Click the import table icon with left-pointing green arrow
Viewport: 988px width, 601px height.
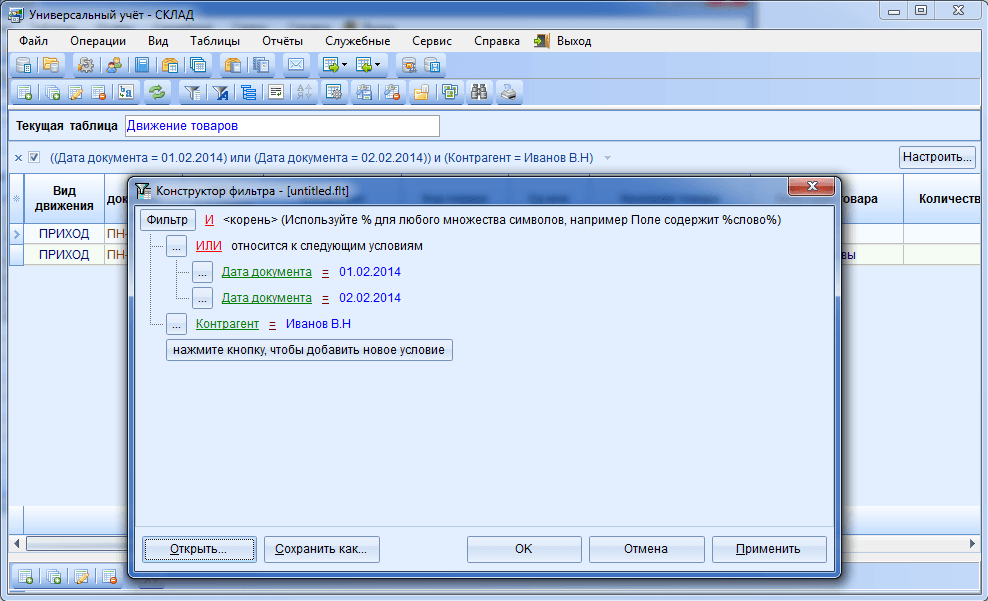(364, 65)
